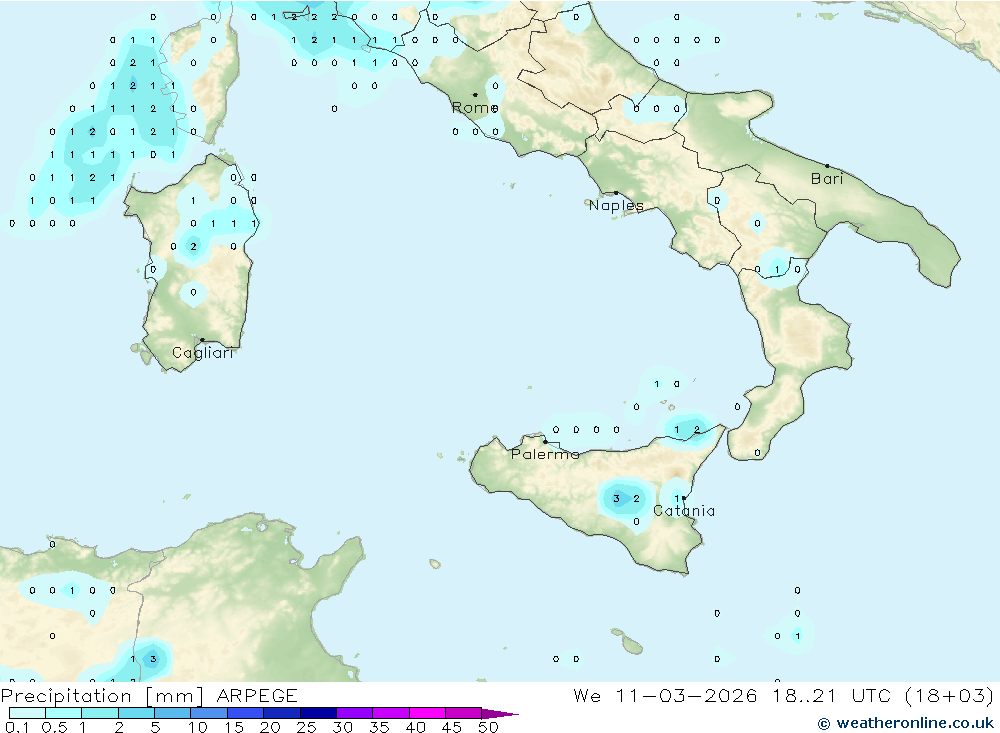Click the 0.1–0.5 mm lightest legend swatch
1000x733 pixels.
click(x=27, y=713)
